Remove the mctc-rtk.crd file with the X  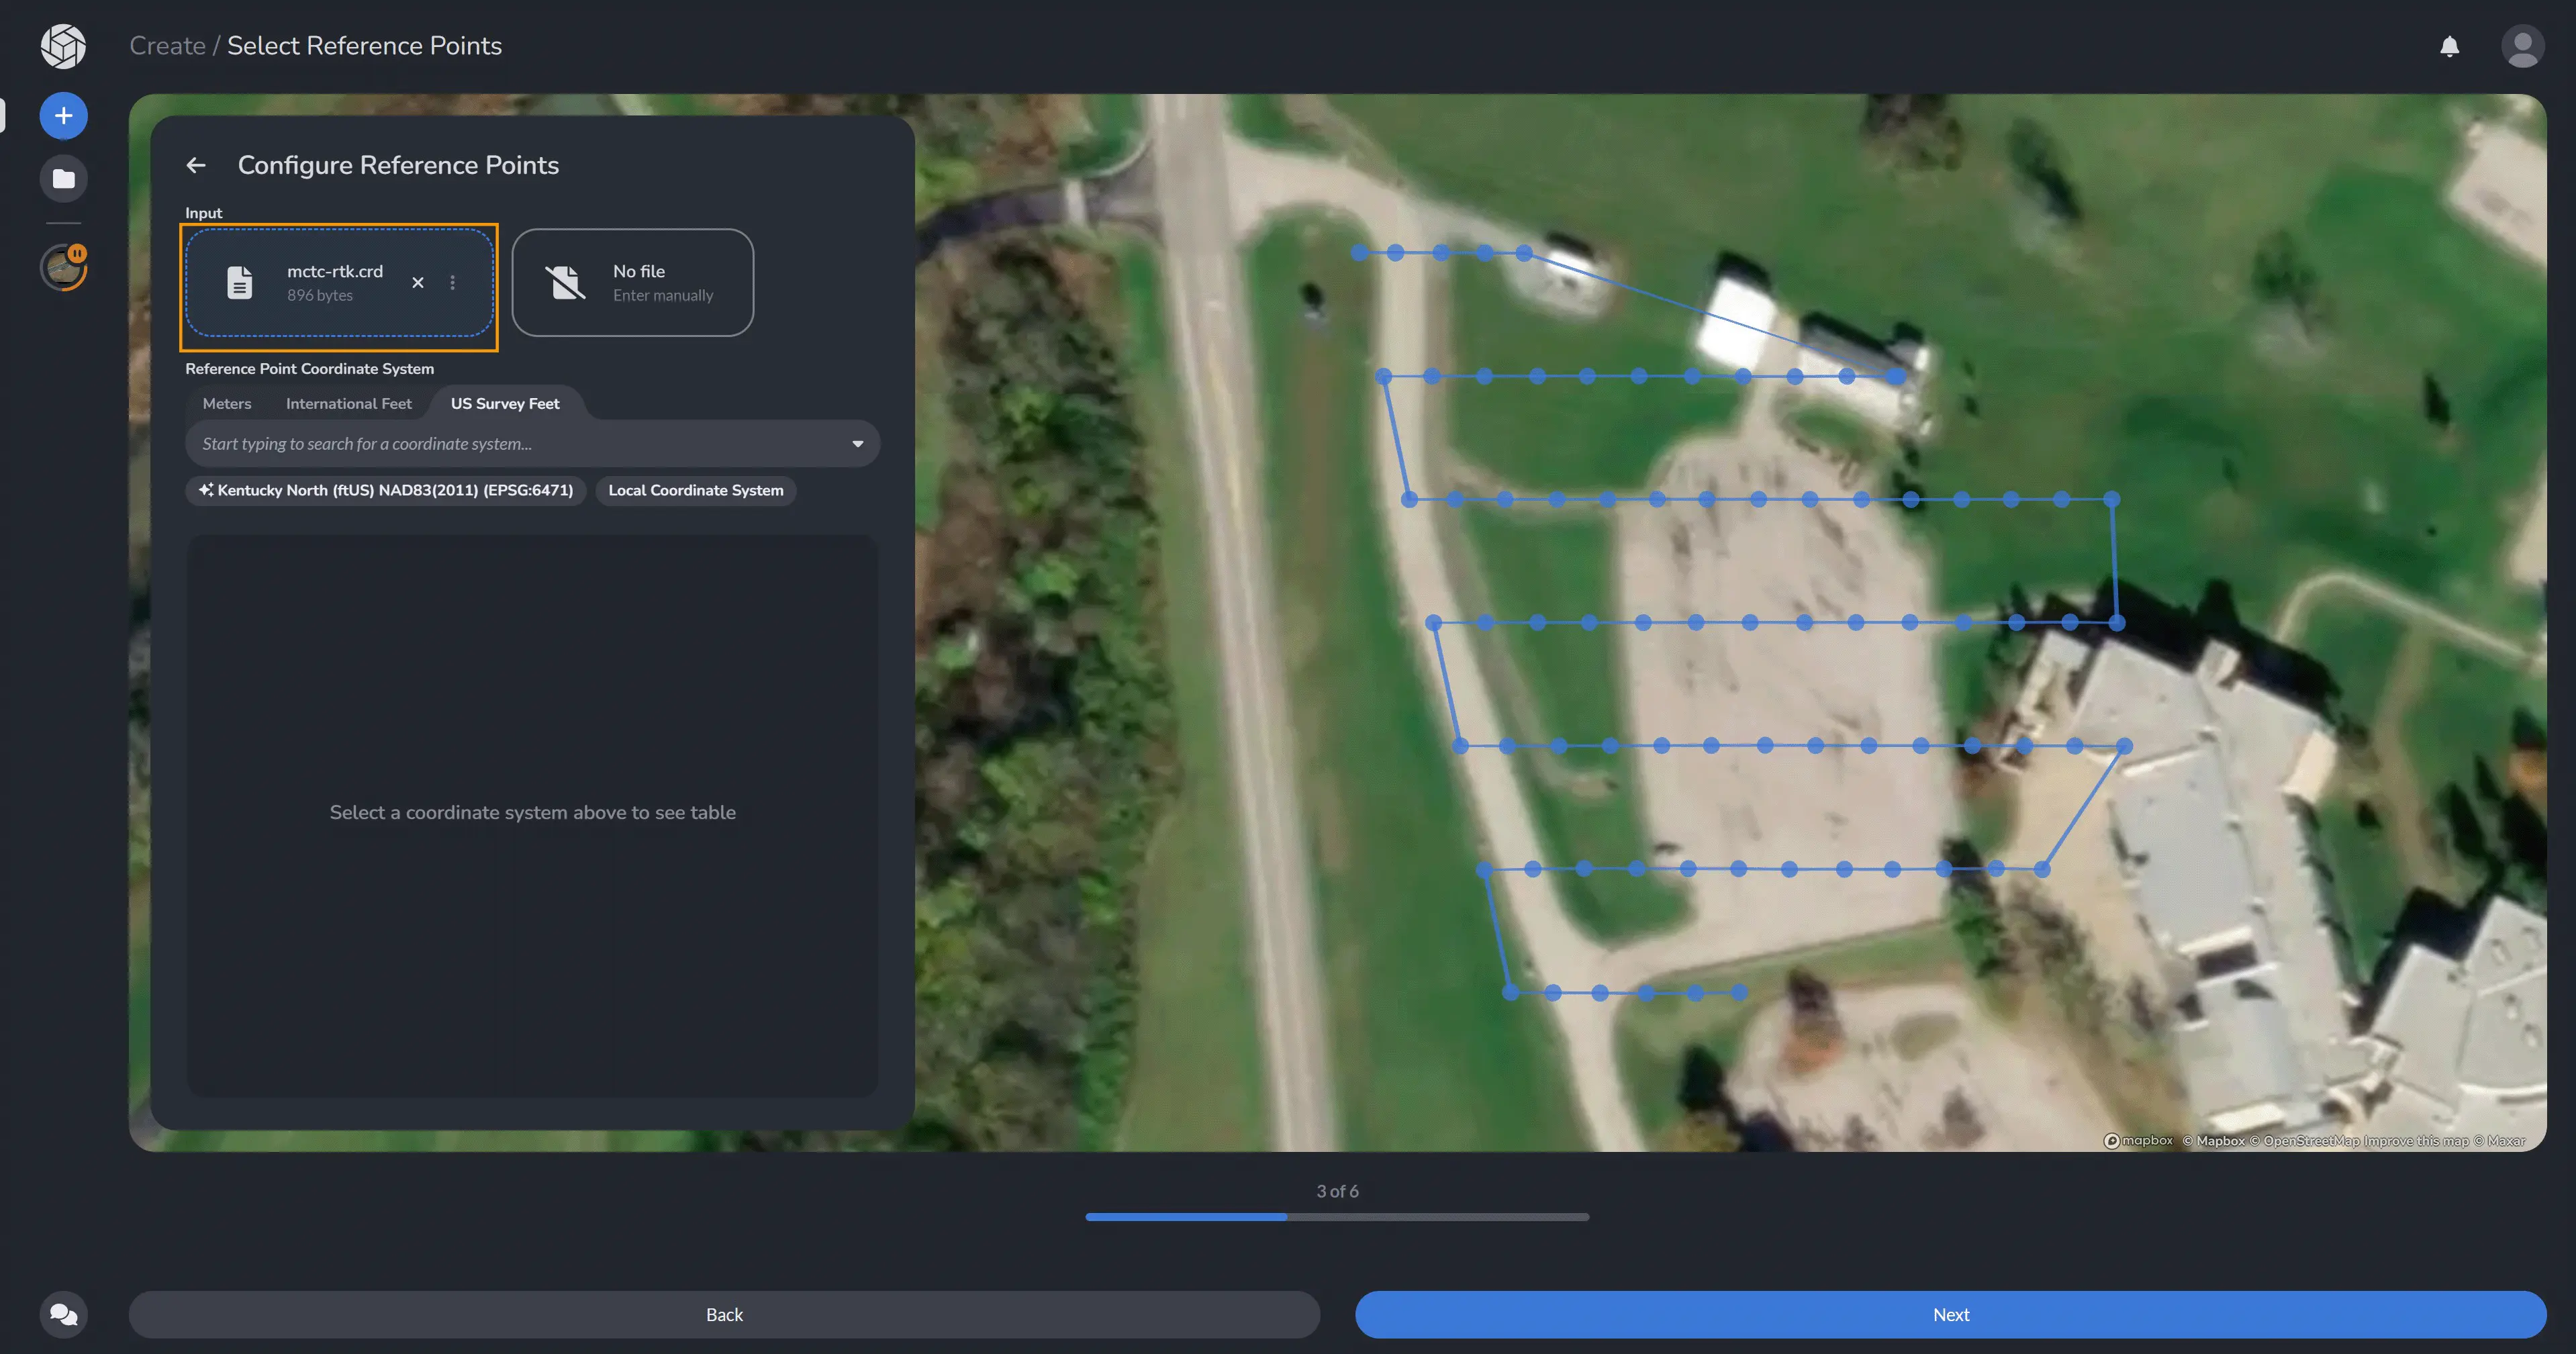tap(418, 283)
